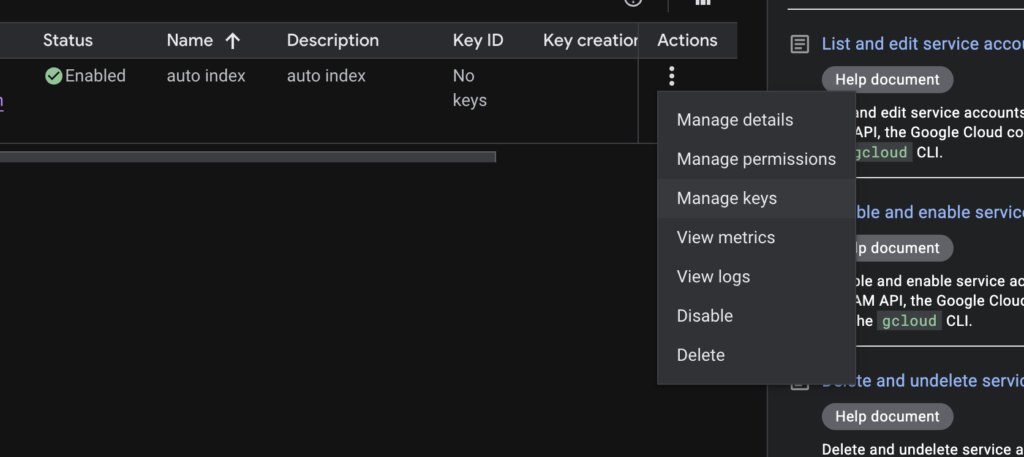Open the List and edit service accounts link
This screenshot has width=1024, height=457.
(922, 44)
